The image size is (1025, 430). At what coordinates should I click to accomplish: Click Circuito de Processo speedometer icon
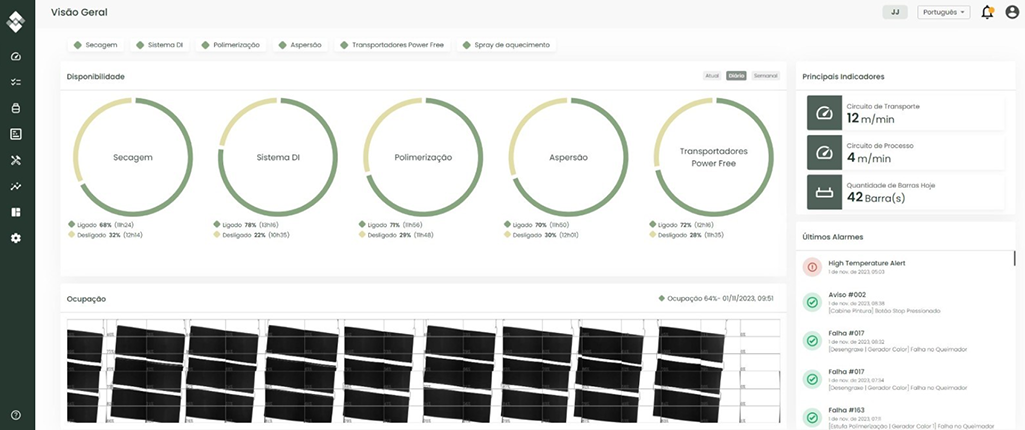point(824,152)
